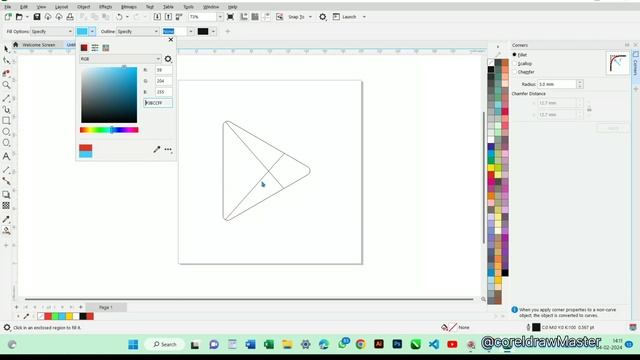Select the Polygon tool
This screenshot has width=640, height=360.
6,143
